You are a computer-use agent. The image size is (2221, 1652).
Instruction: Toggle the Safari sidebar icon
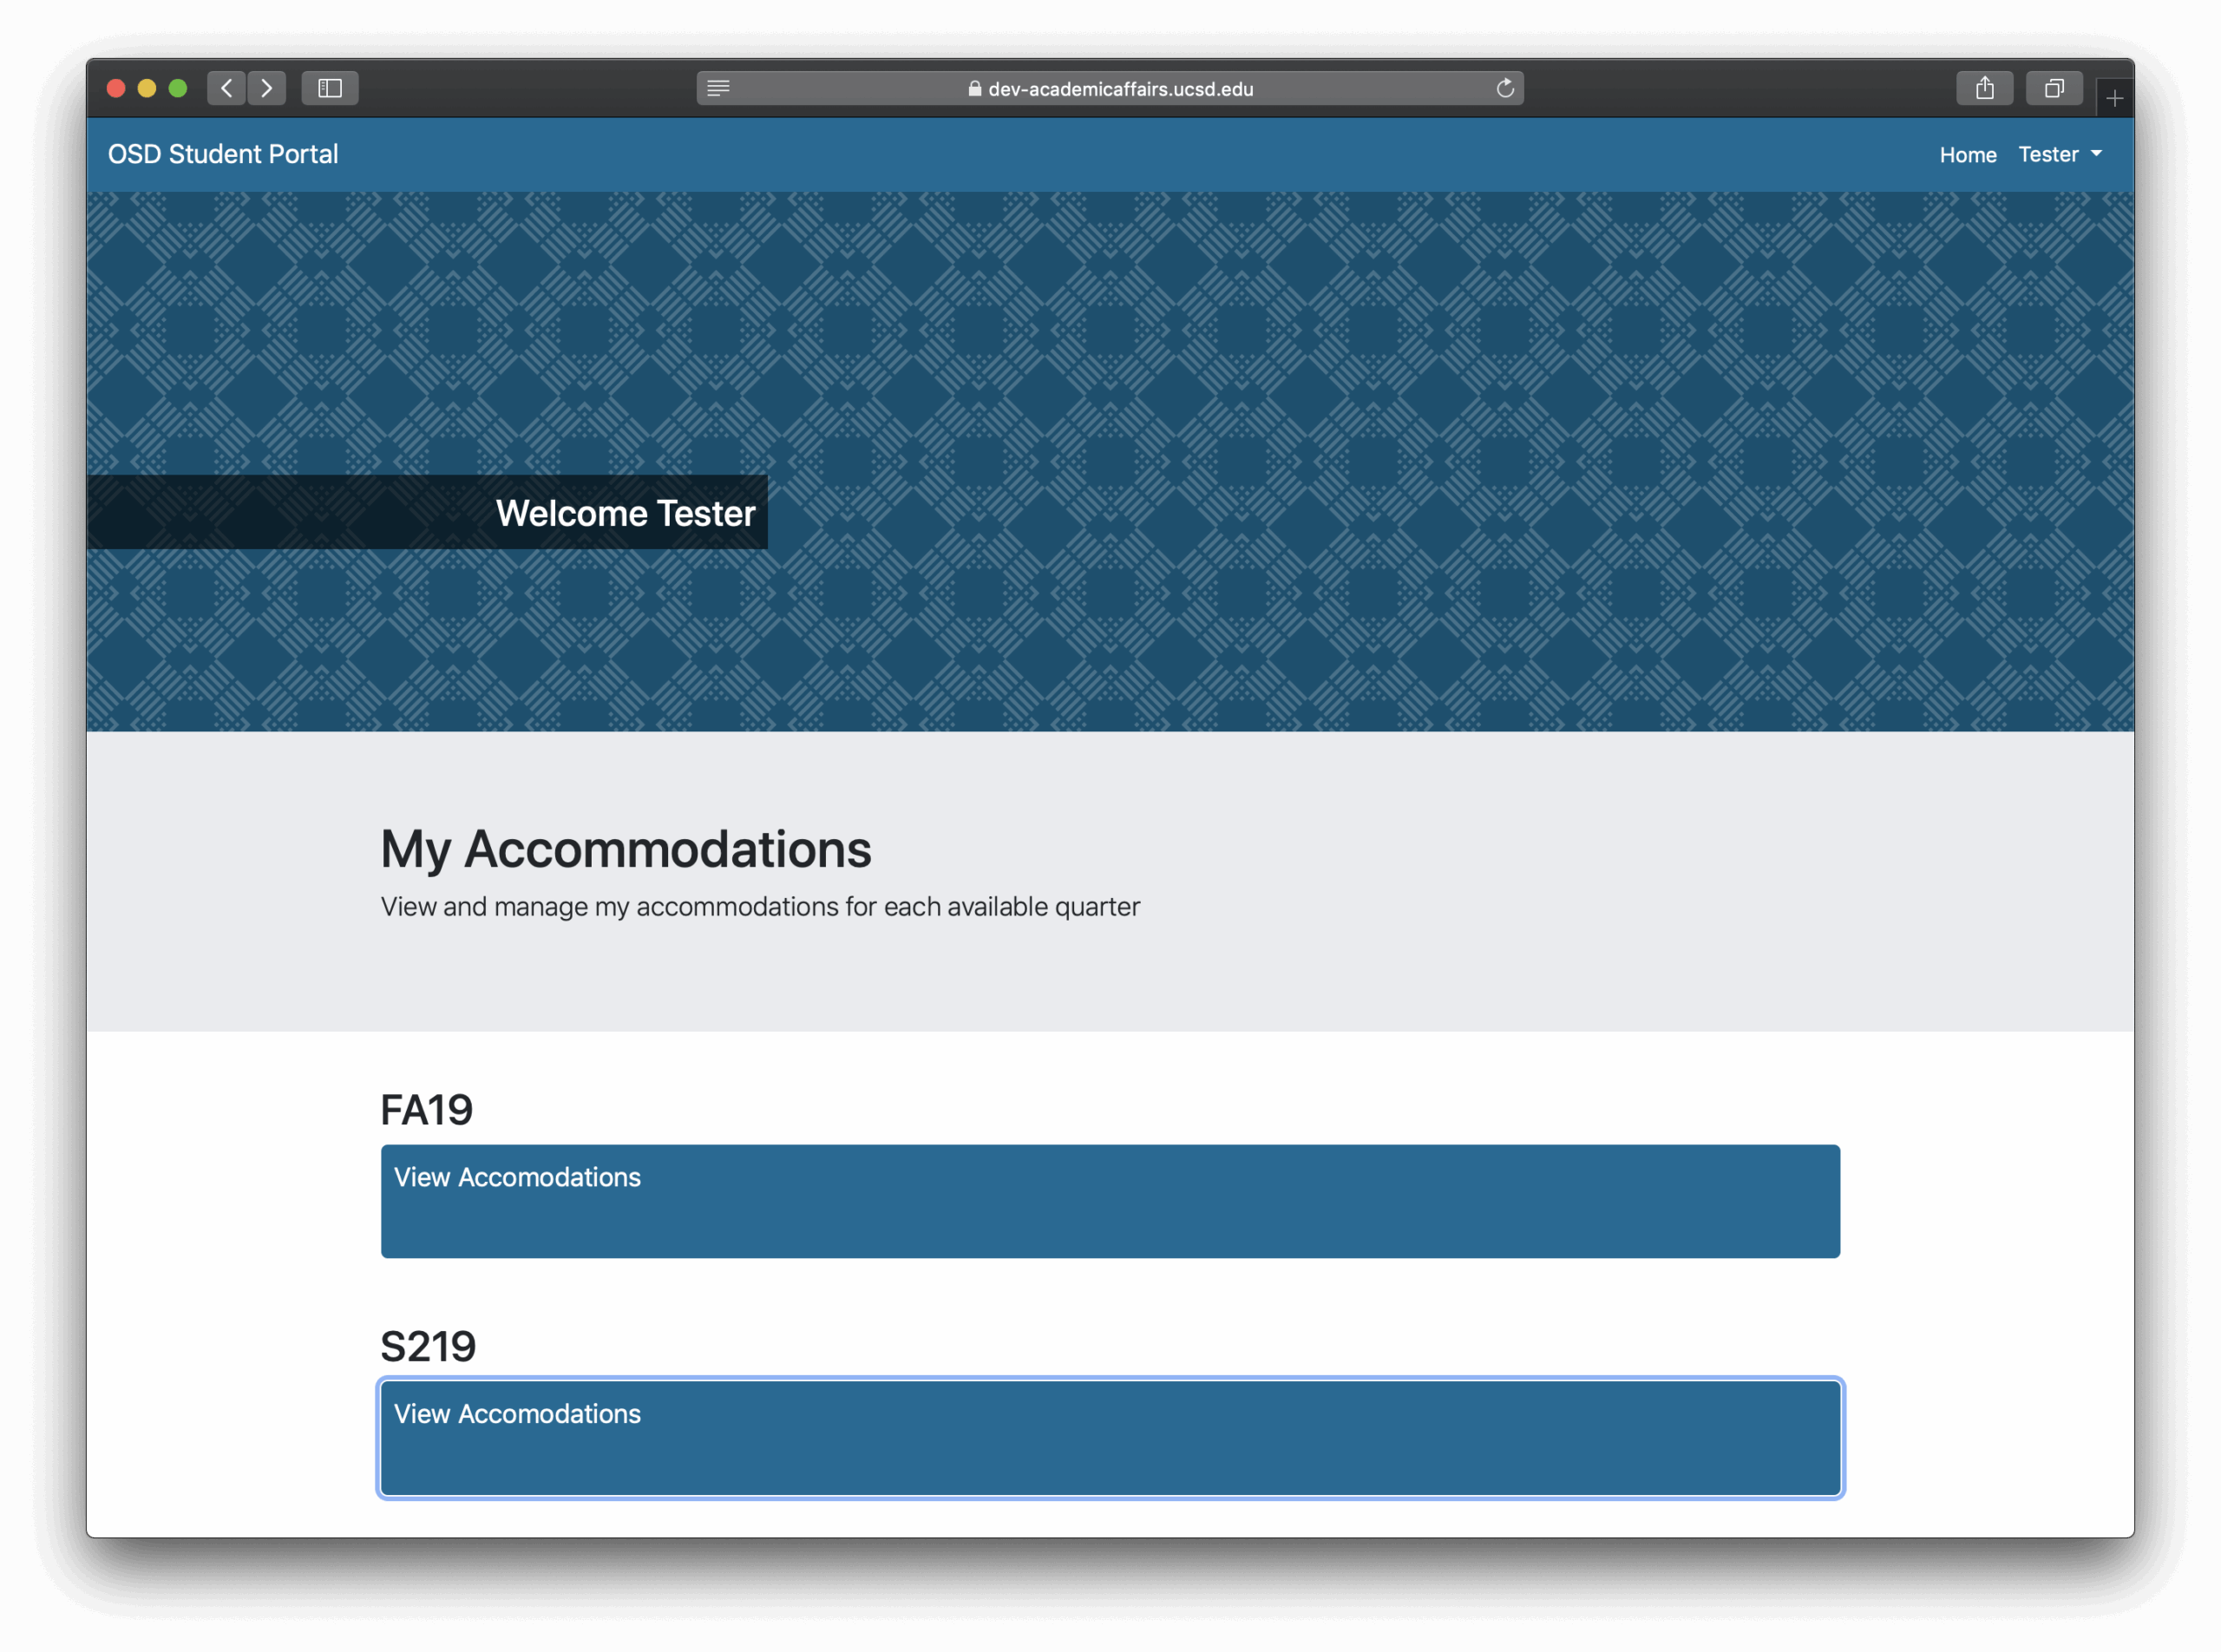click(x=330, y=88)
